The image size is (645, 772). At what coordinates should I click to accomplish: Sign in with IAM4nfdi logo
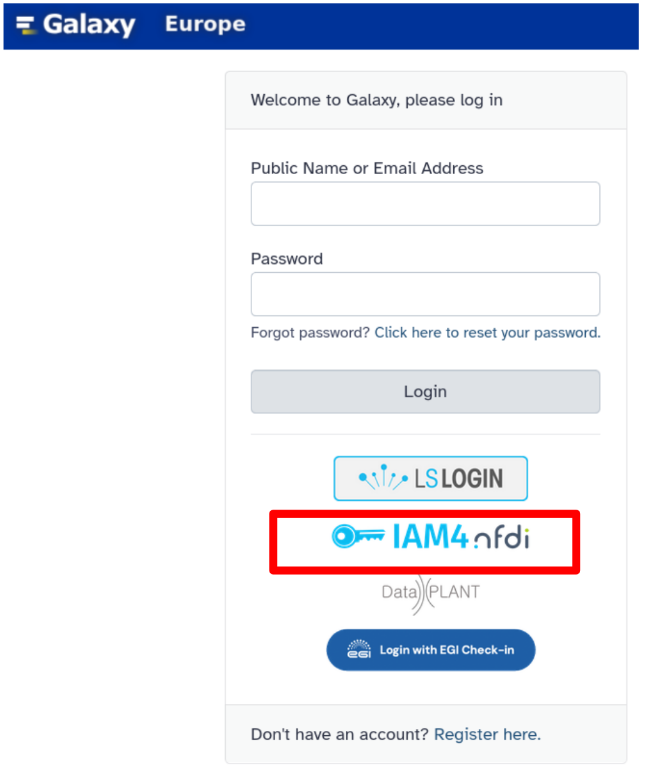tap(430, 537)
